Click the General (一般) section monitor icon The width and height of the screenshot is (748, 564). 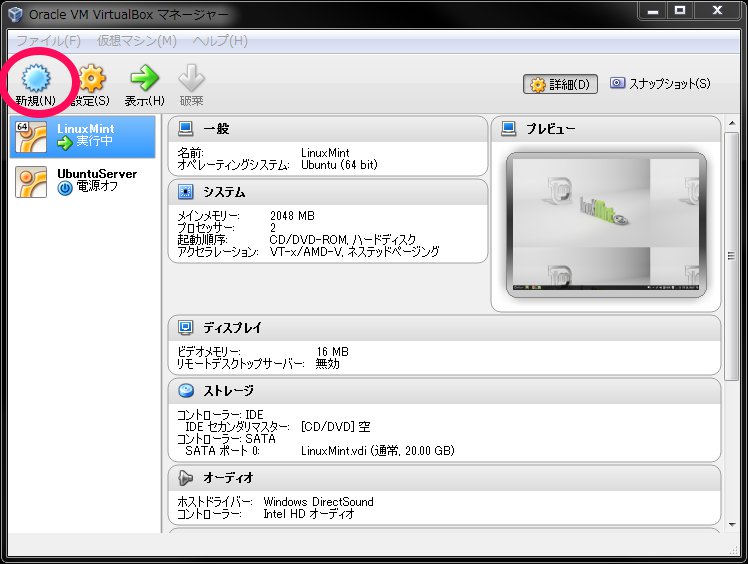(x=185, y=128)
